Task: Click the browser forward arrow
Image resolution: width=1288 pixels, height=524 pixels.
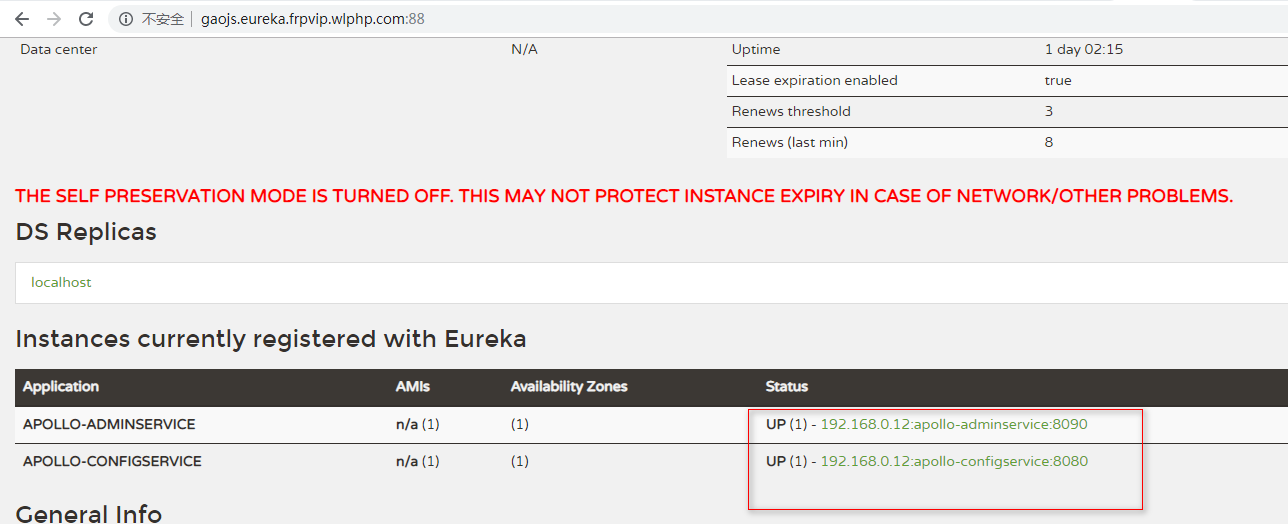Action: point(54,19)
